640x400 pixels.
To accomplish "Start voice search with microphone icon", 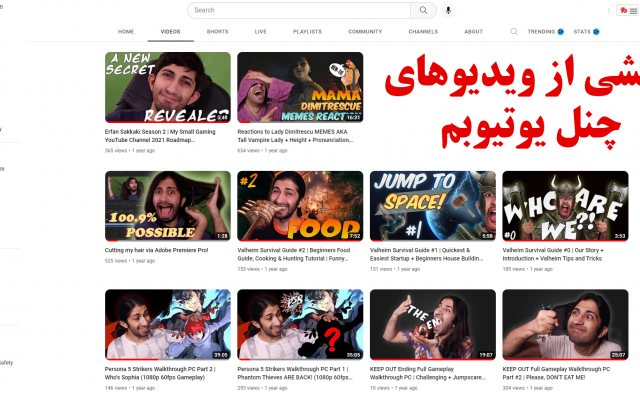I will pos(448,10).
